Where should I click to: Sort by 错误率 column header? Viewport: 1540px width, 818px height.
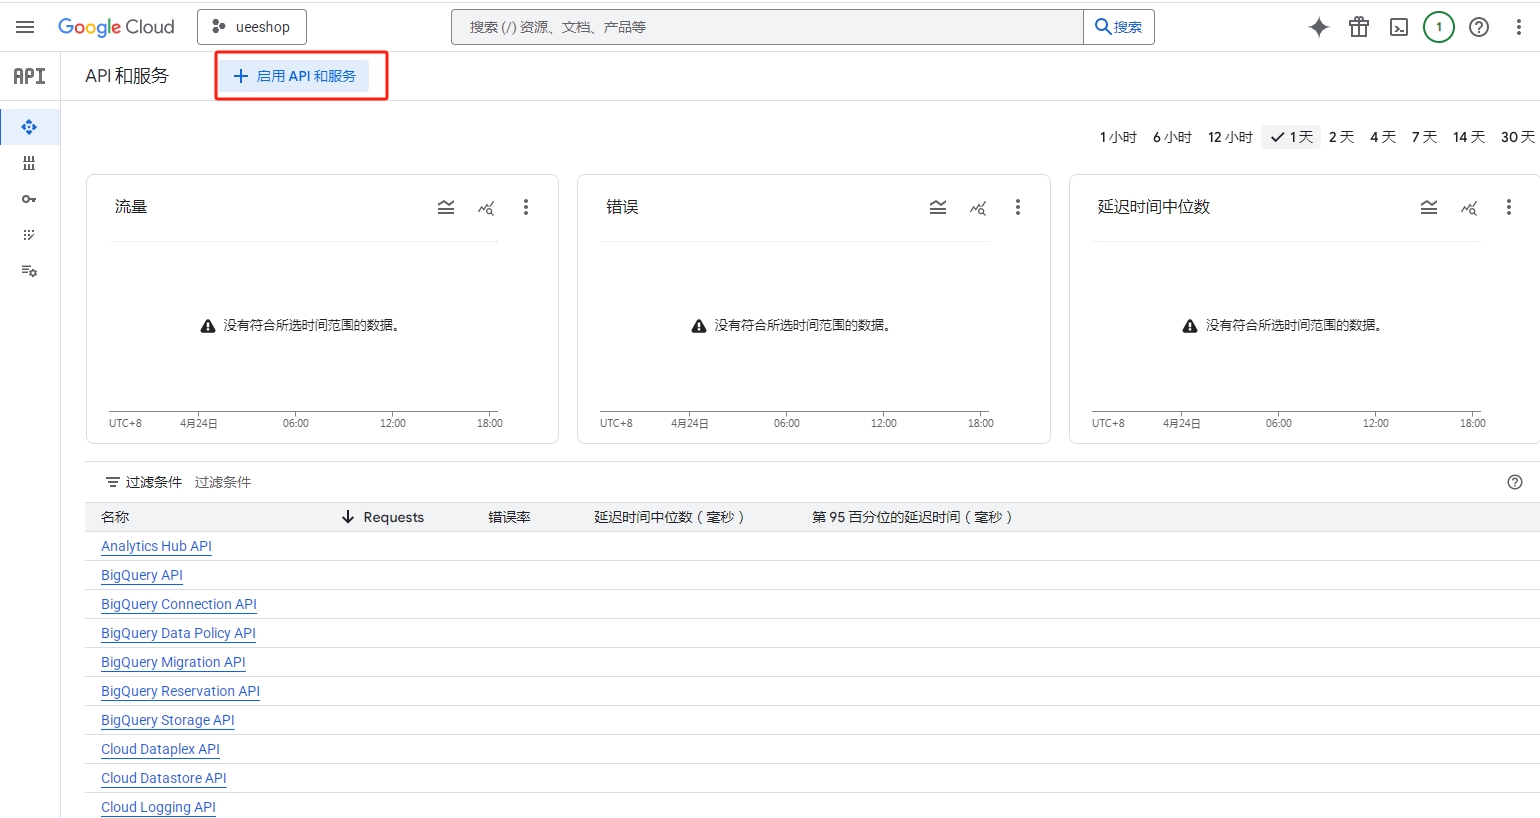tap(509, 517)
